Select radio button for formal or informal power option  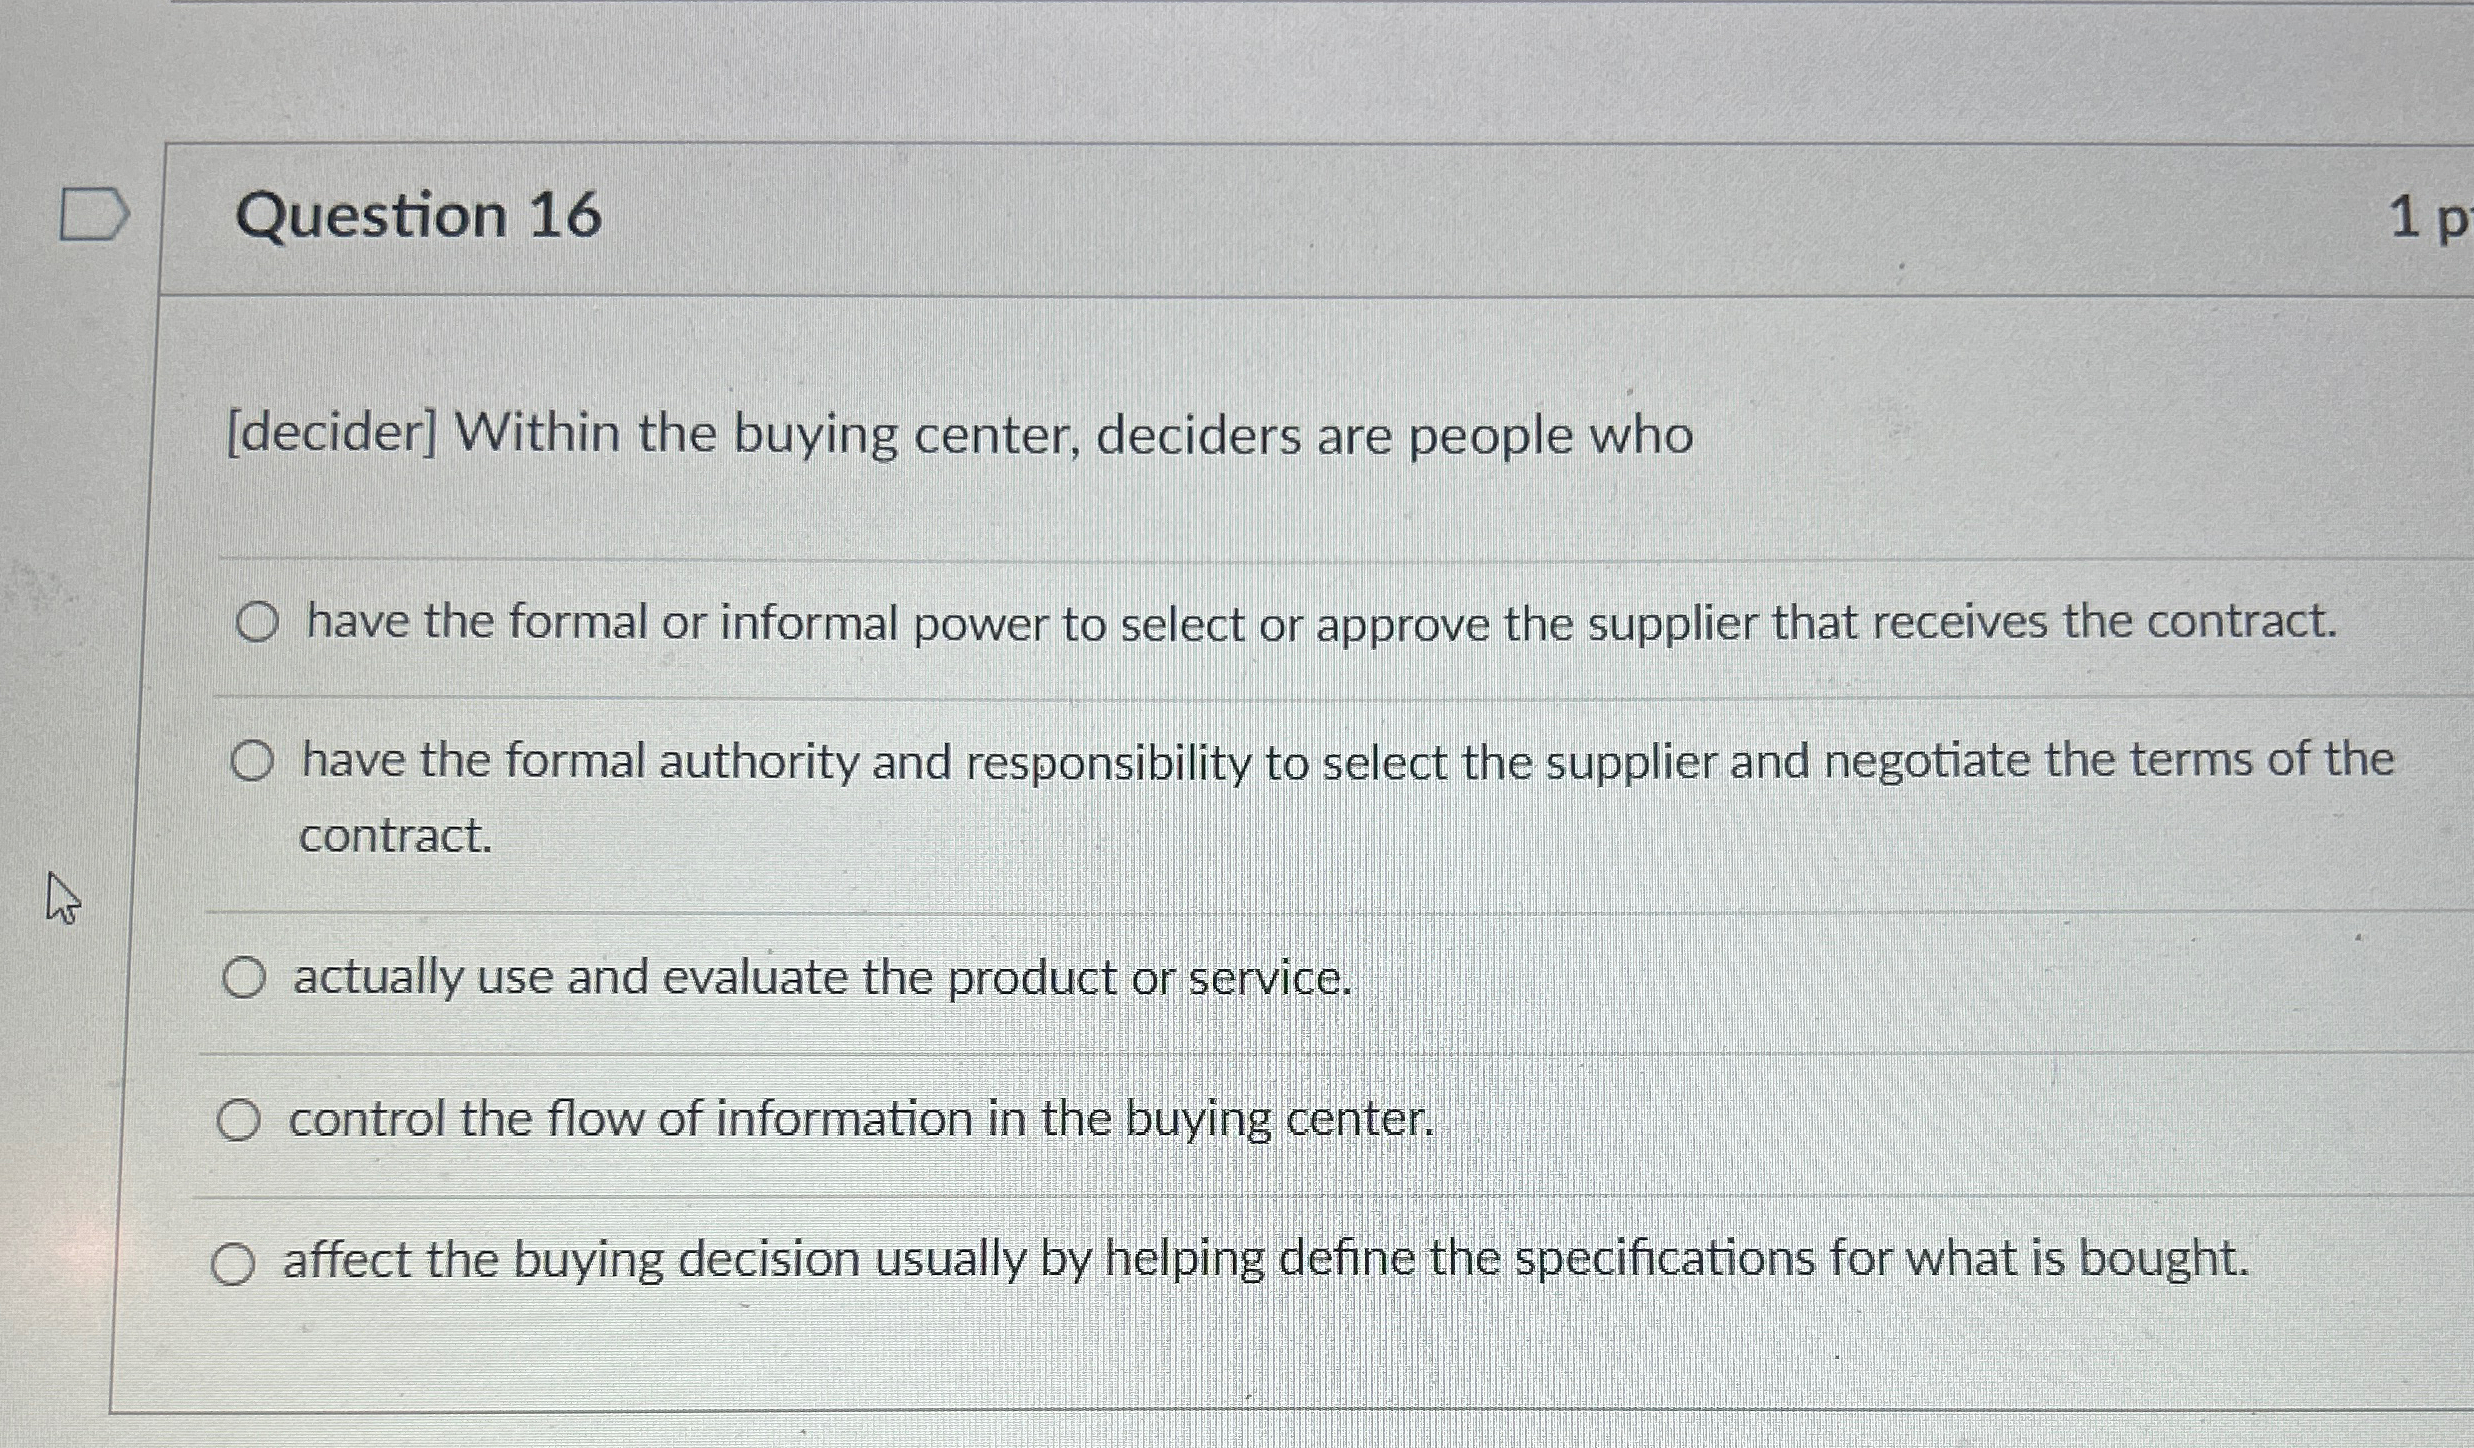click(x=257, y=622)
